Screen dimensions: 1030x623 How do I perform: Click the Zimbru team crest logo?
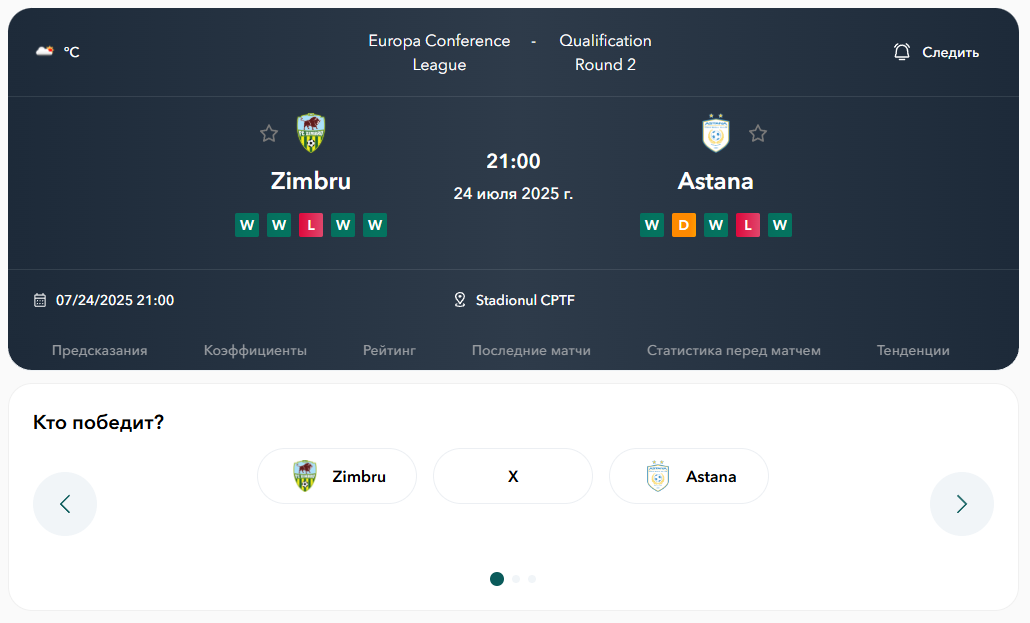309,133
